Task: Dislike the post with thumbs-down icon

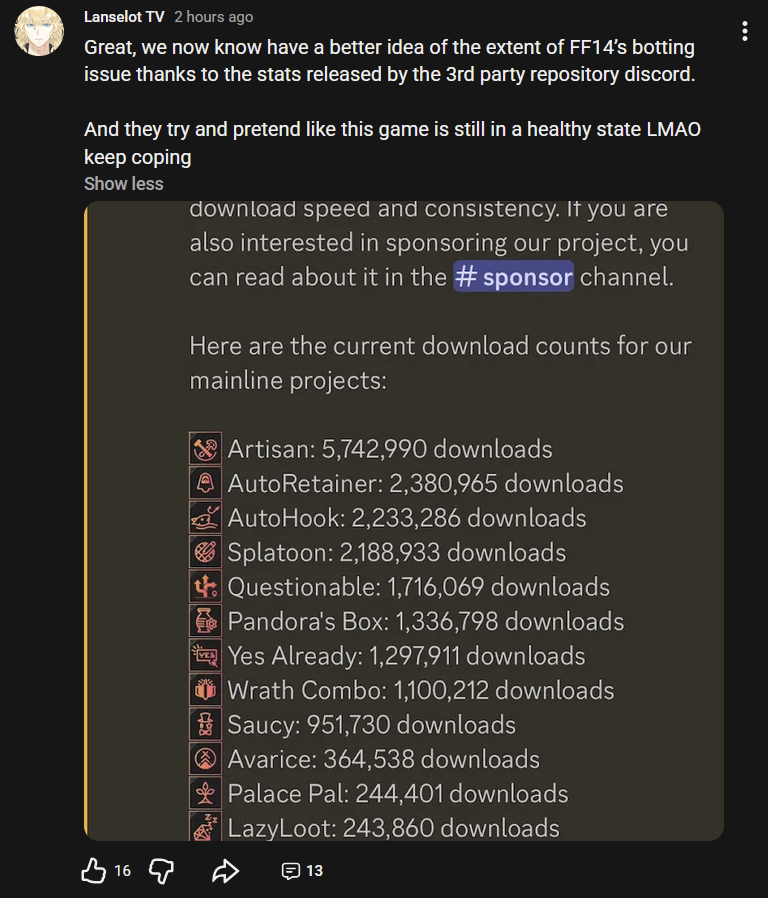Action: 161,871
